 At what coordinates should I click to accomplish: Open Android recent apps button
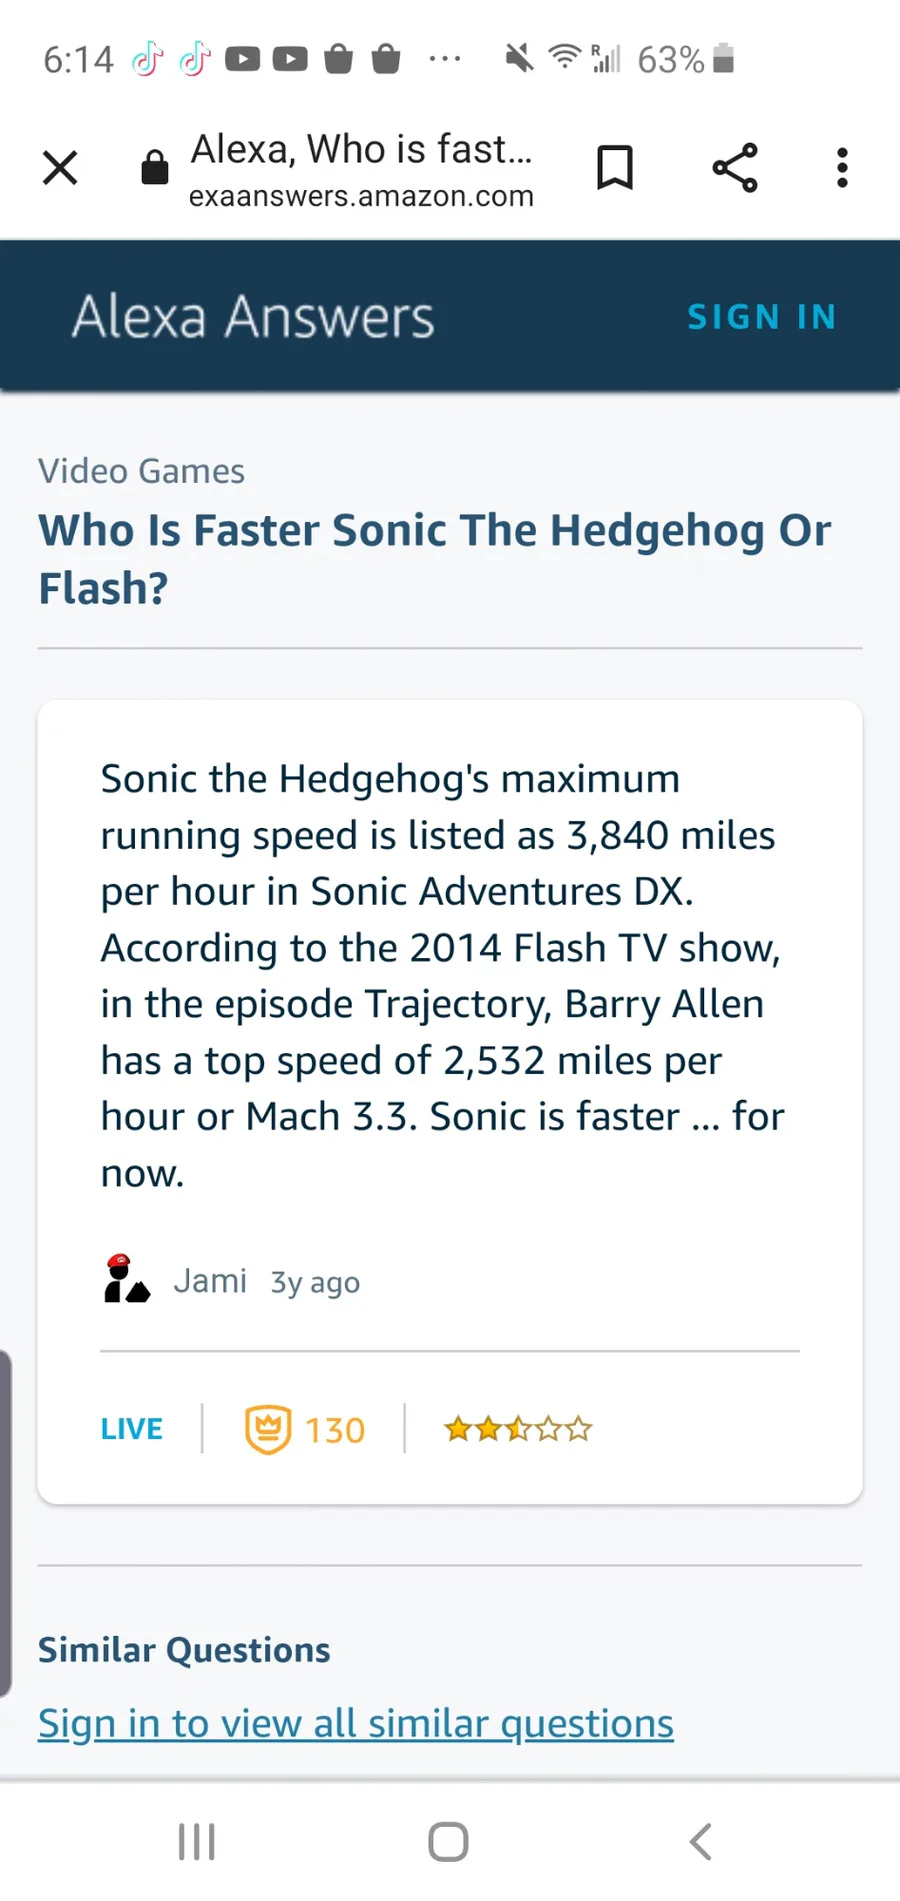(197, 1841)
